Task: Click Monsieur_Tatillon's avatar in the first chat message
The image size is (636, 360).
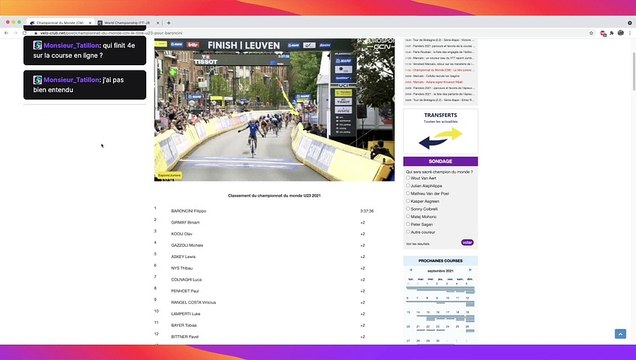Action: point(37,45)
